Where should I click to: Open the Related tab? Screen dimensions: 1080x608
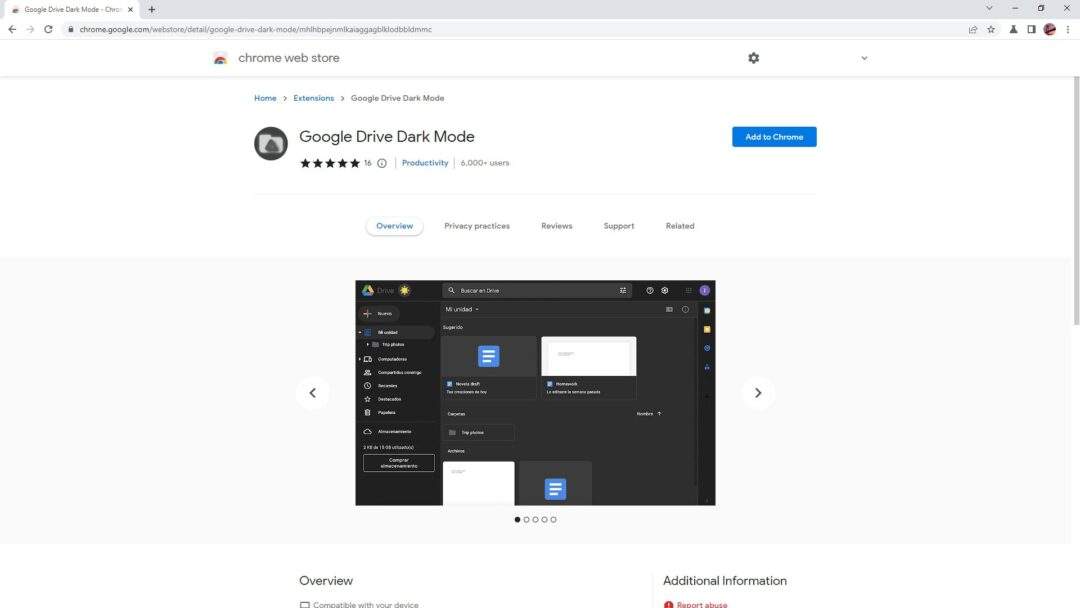click(x=680, y=226)
